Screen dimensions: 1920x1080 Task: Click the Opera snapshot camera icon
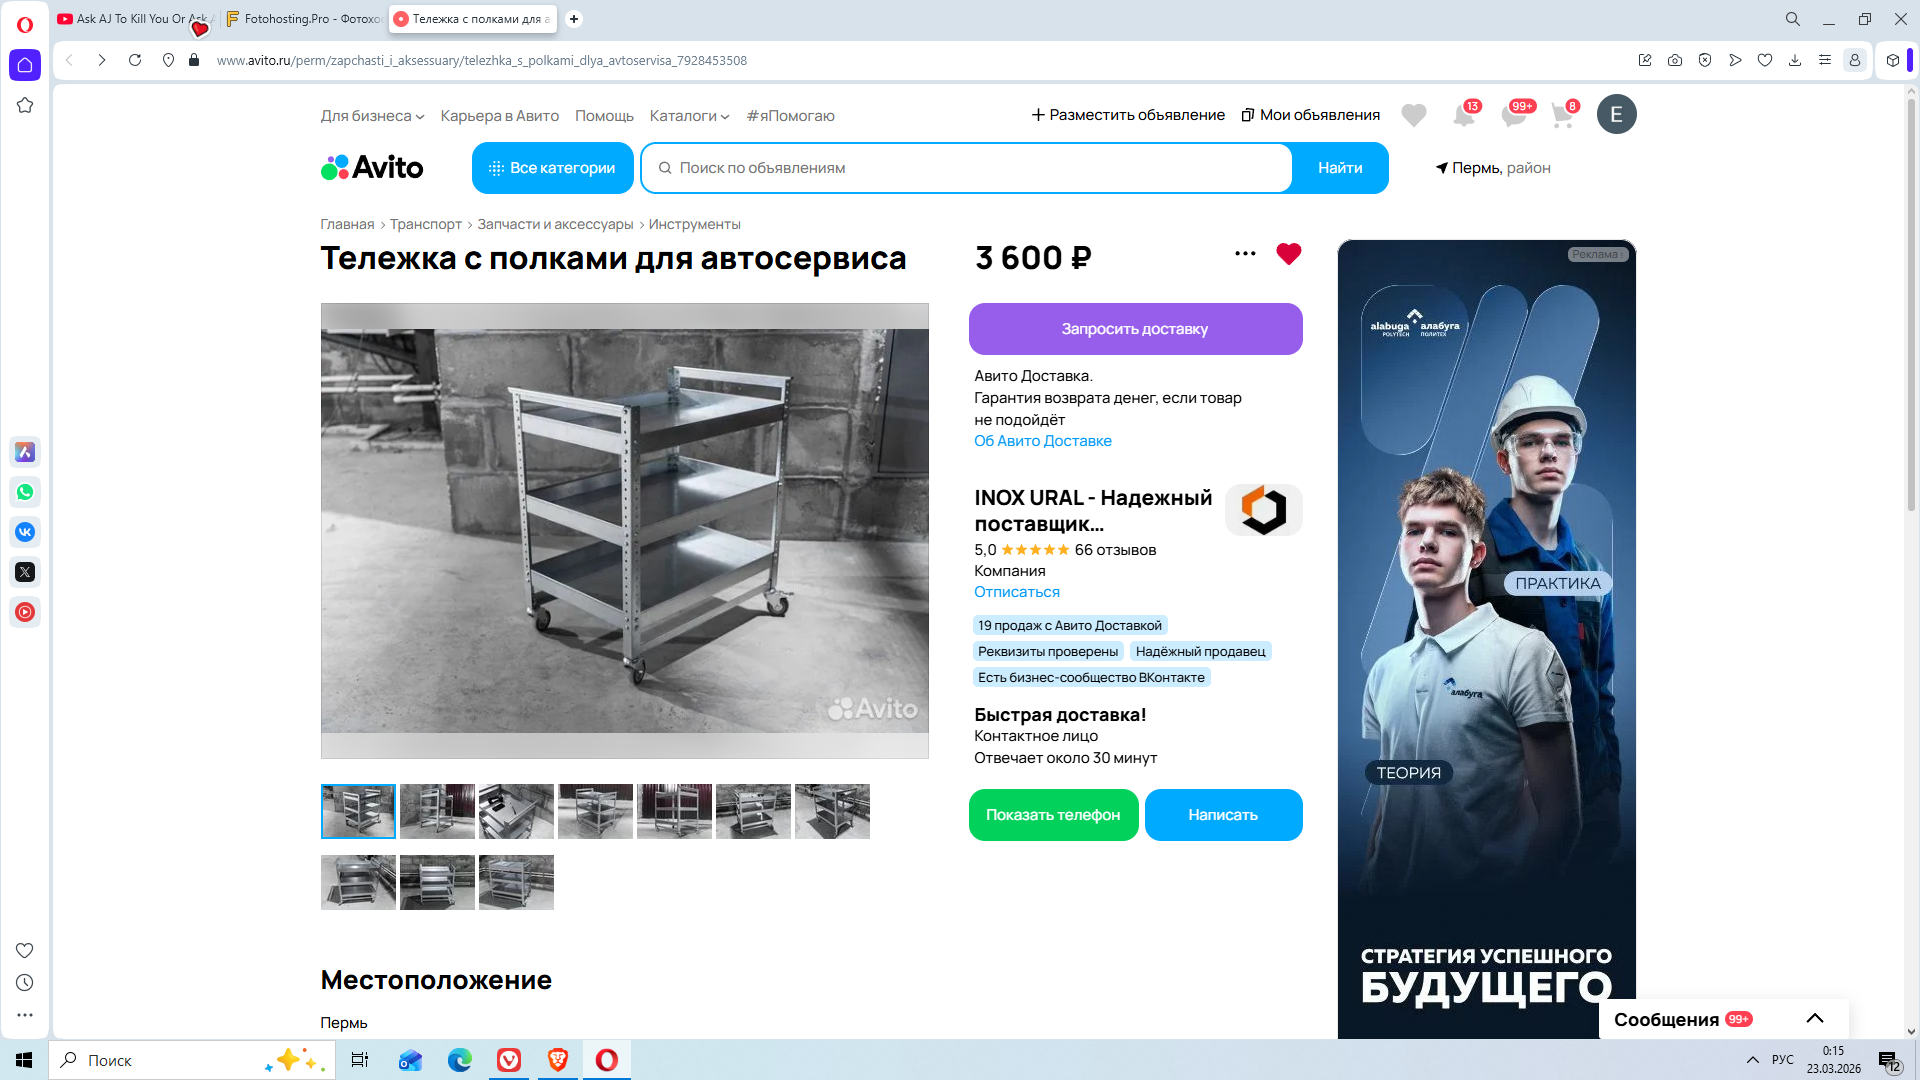click(x=1675, y=60)
